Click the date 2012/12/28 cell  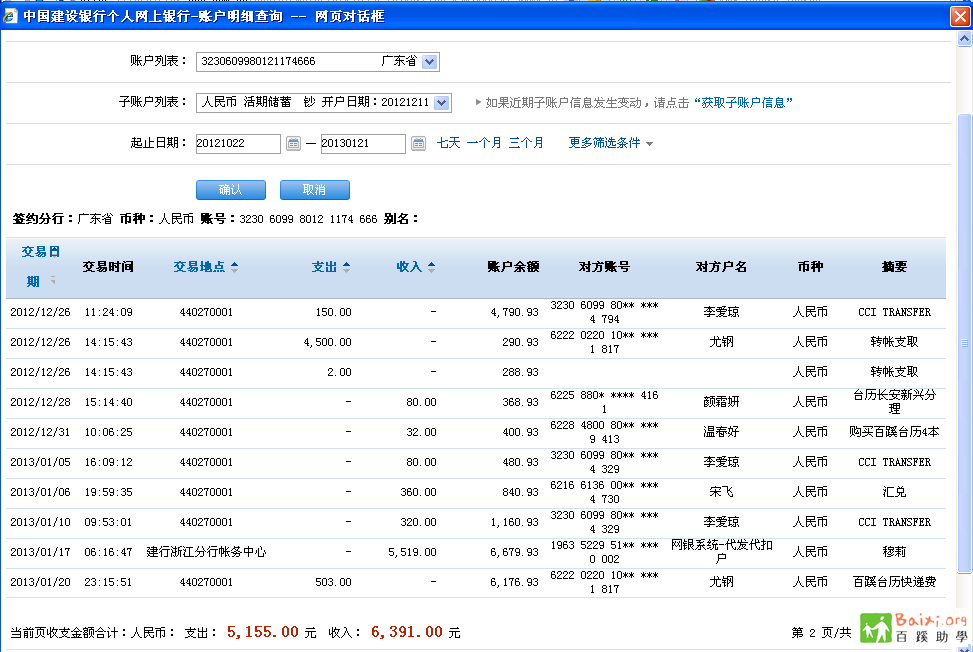[40, 402]
